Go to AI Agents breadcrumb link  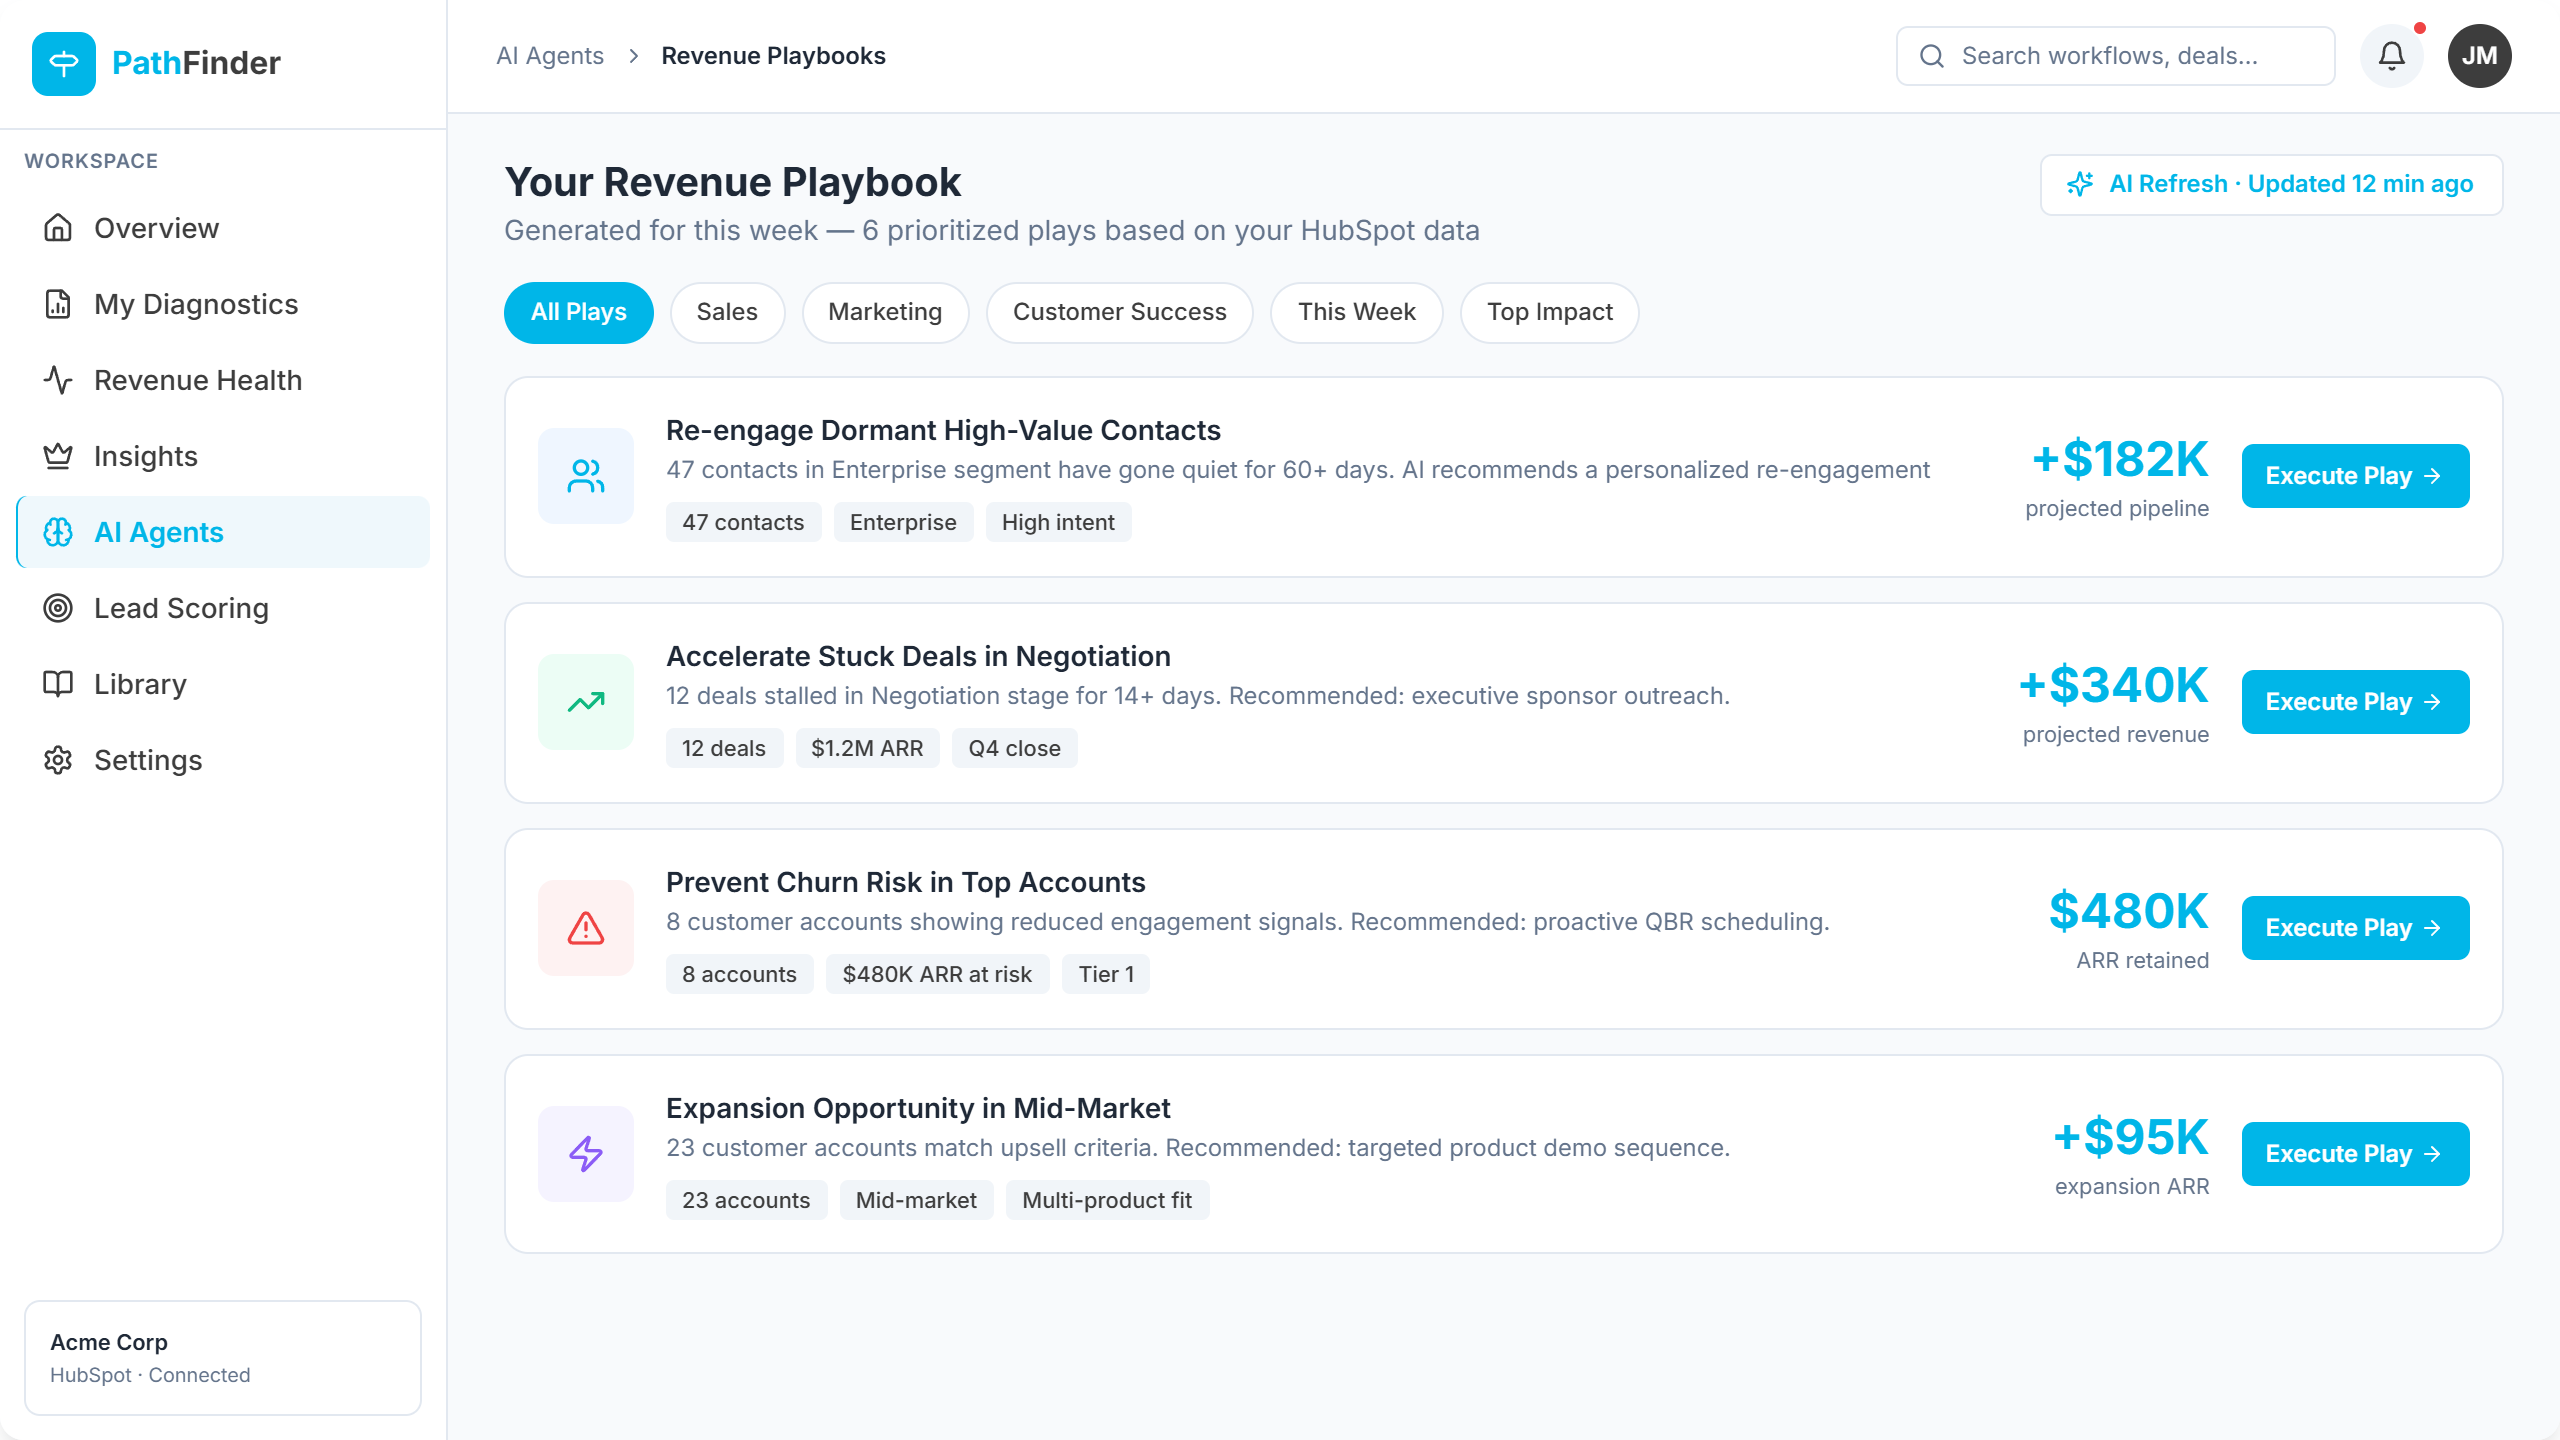pyautogui.click(x=550, y=56)
